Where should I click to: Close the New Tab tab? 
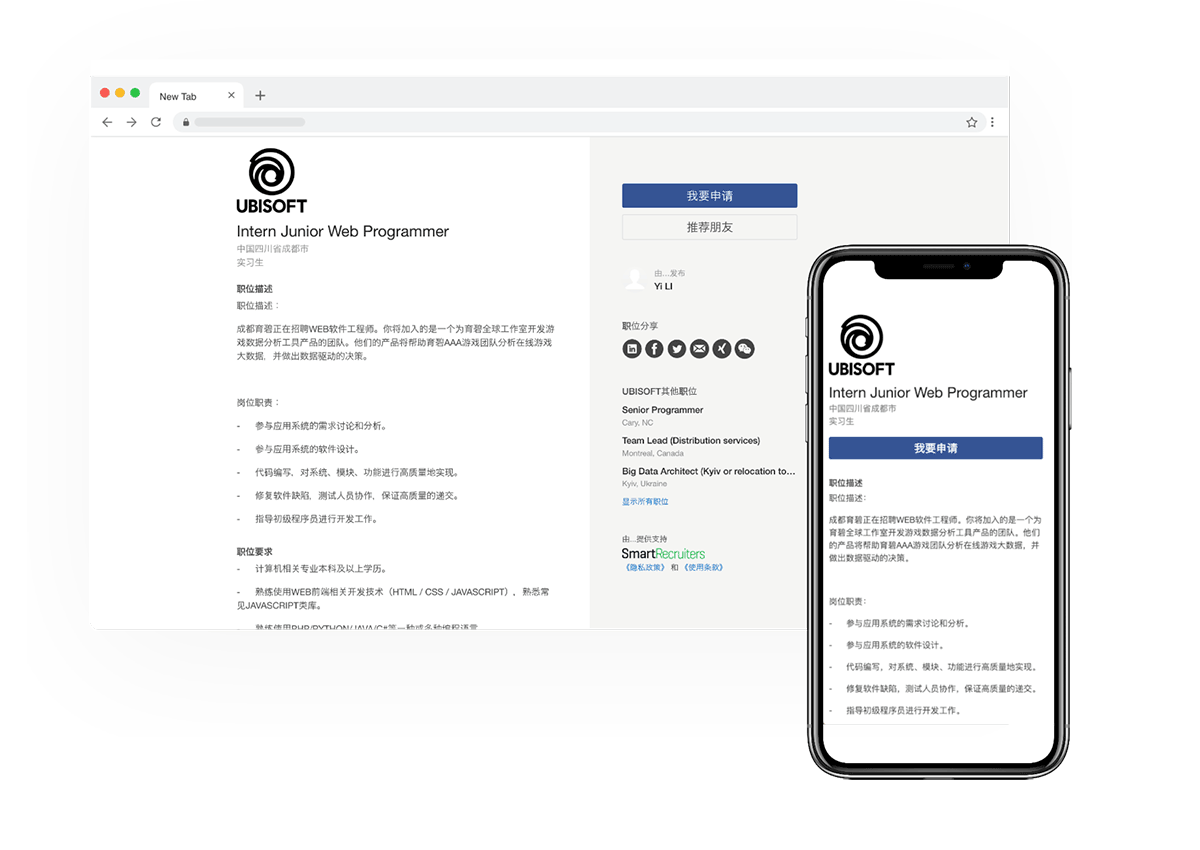tap(232, 96)
